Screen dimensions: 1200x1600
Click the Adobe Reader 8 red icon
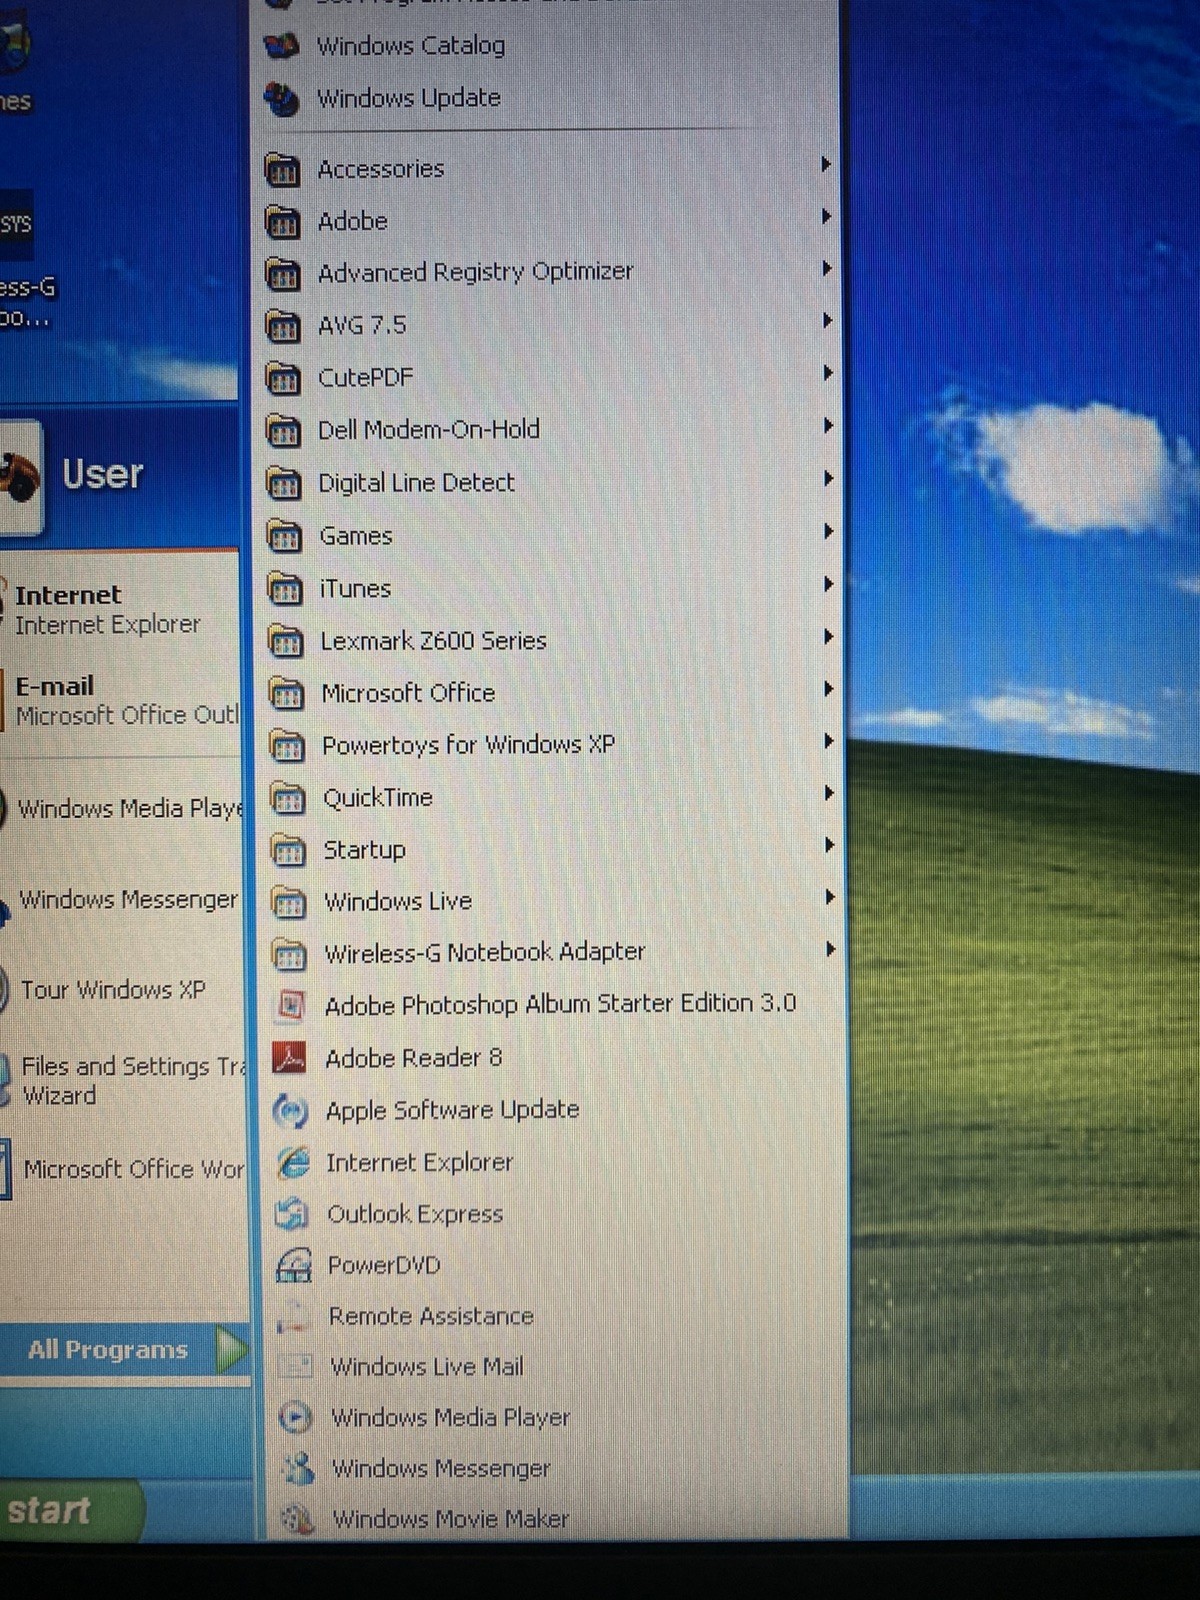tap(290, 1058)
